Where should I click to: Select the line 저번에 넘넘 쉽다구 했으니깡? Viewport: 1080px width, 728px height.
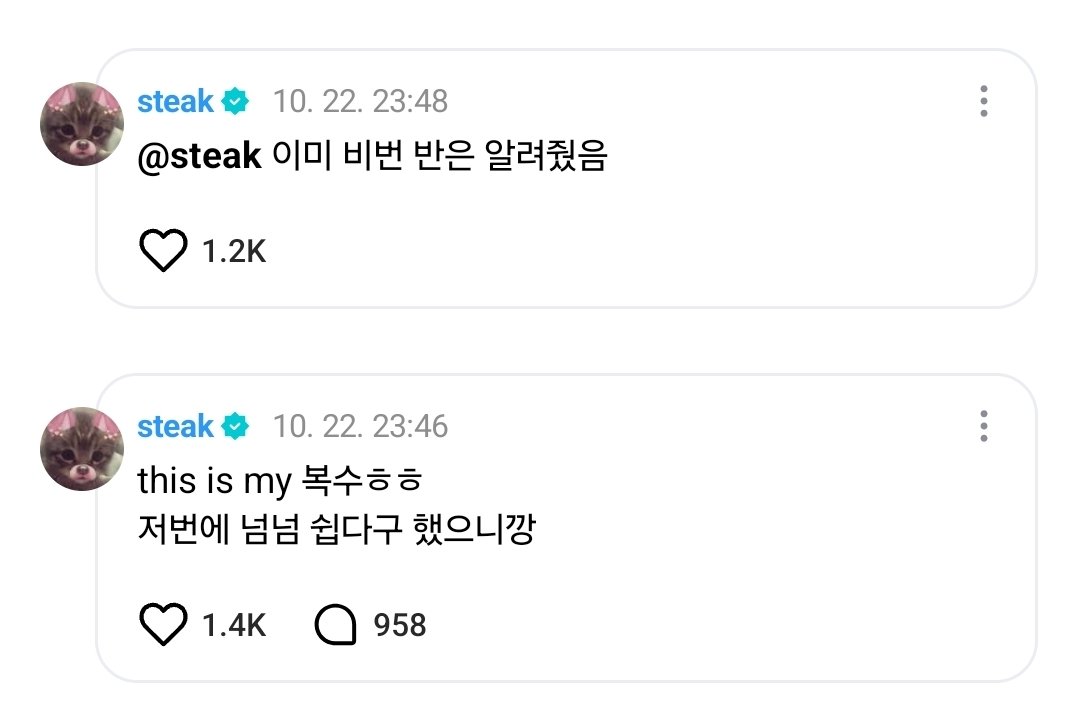pos(336,530)
